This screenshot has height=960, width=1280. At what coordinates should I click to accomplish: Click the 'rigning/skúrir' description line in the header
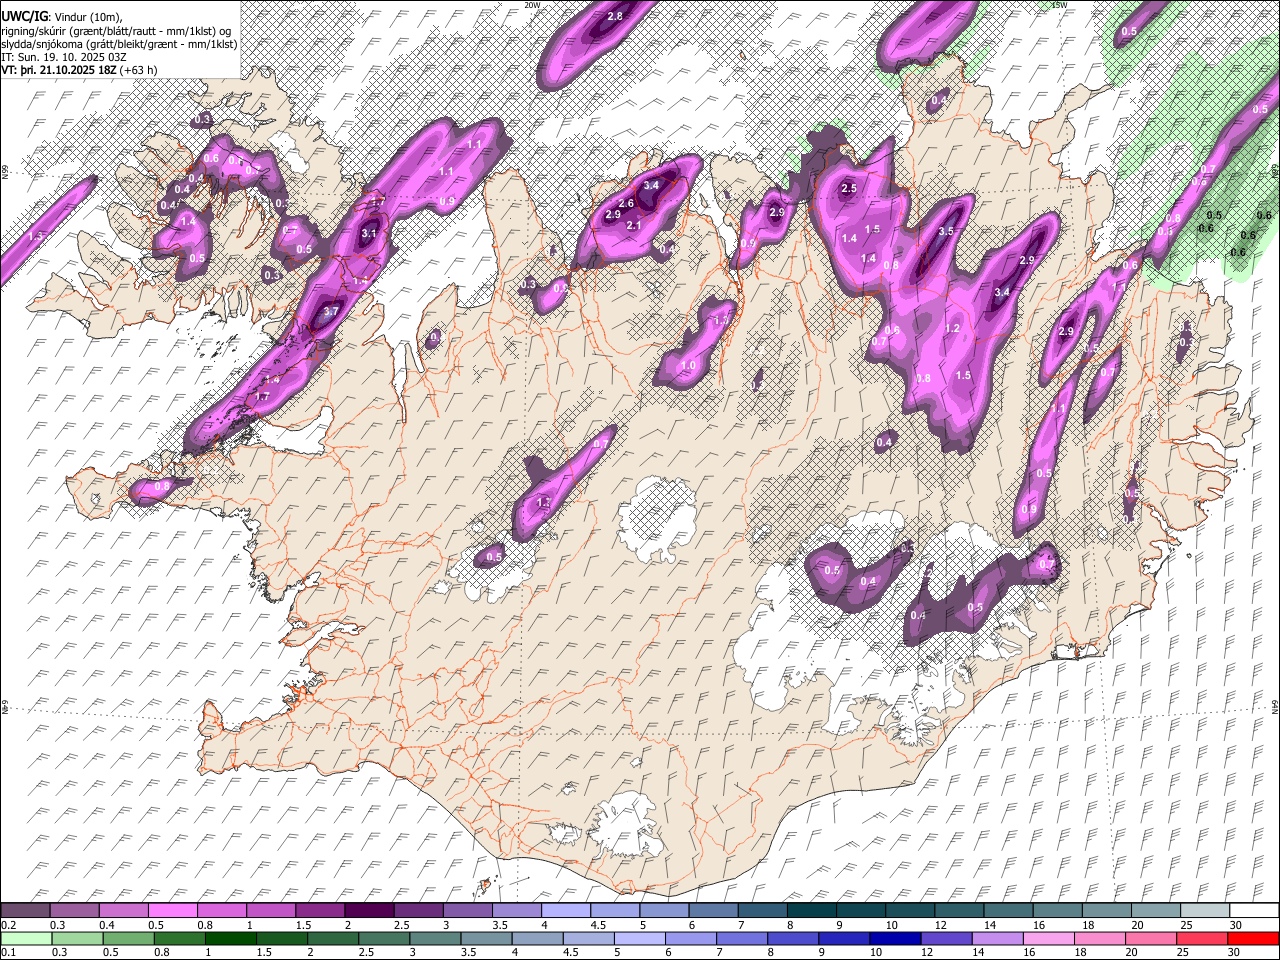click(116, 31)
